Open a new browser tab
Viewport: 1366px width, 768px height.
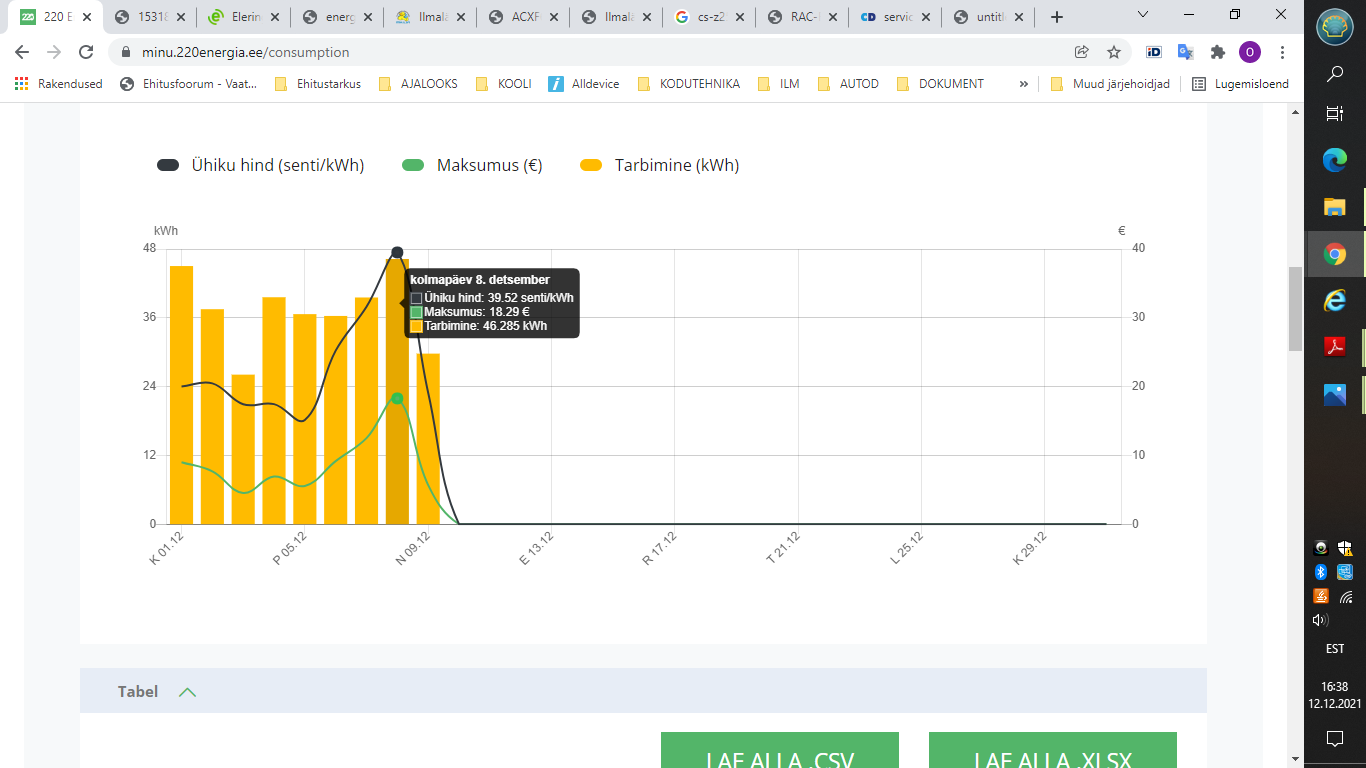click(1057, 17)
